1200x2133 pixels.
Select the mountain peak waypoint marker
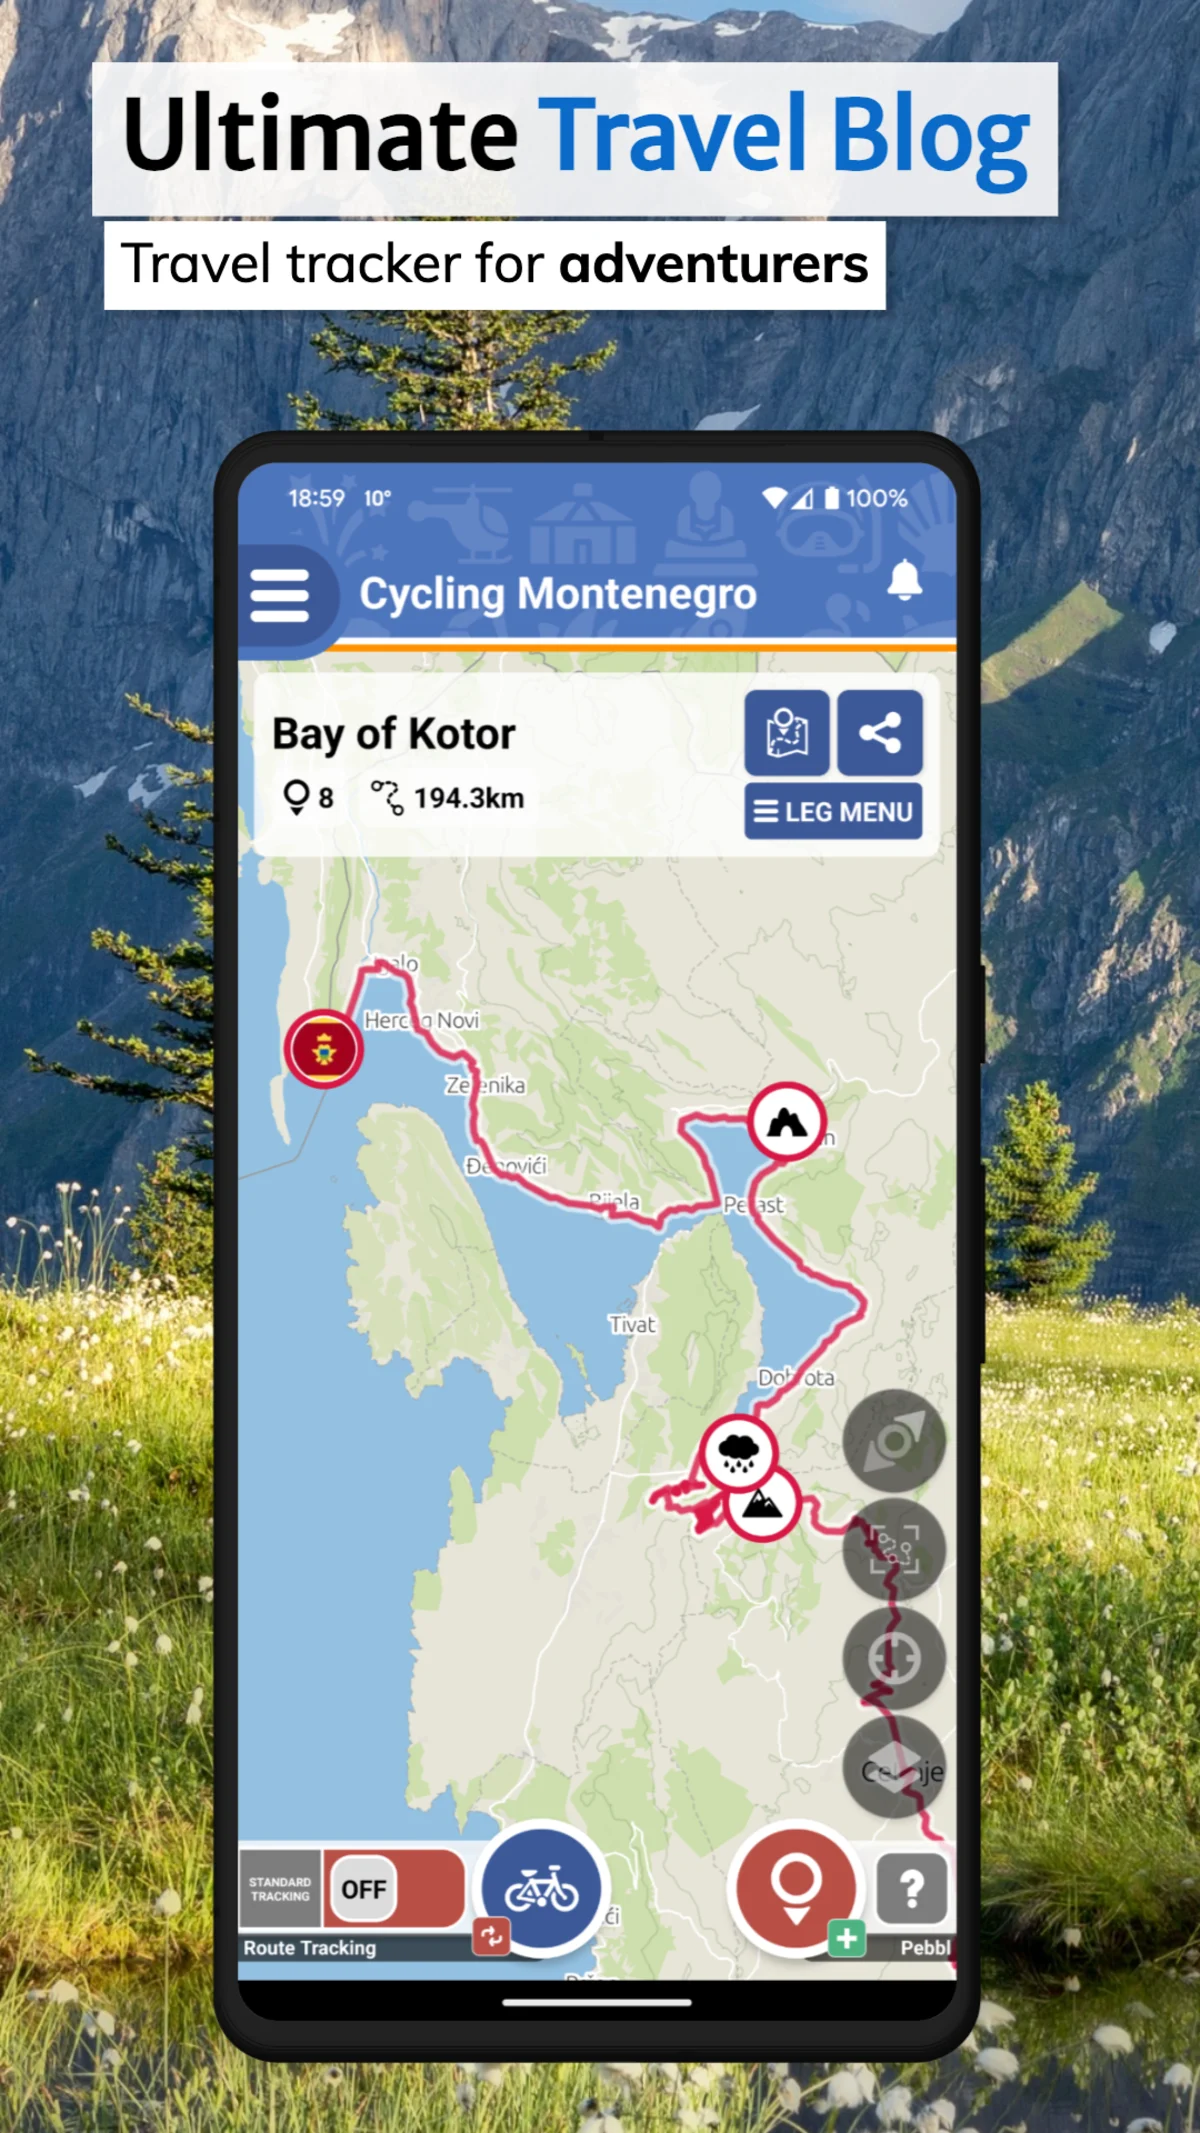[x=762, y=1503]
